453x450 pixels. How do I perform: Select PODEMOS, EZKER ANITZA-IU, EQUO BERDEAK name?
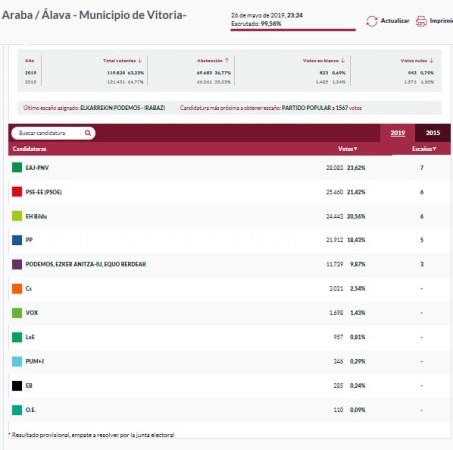pos(86,264)
